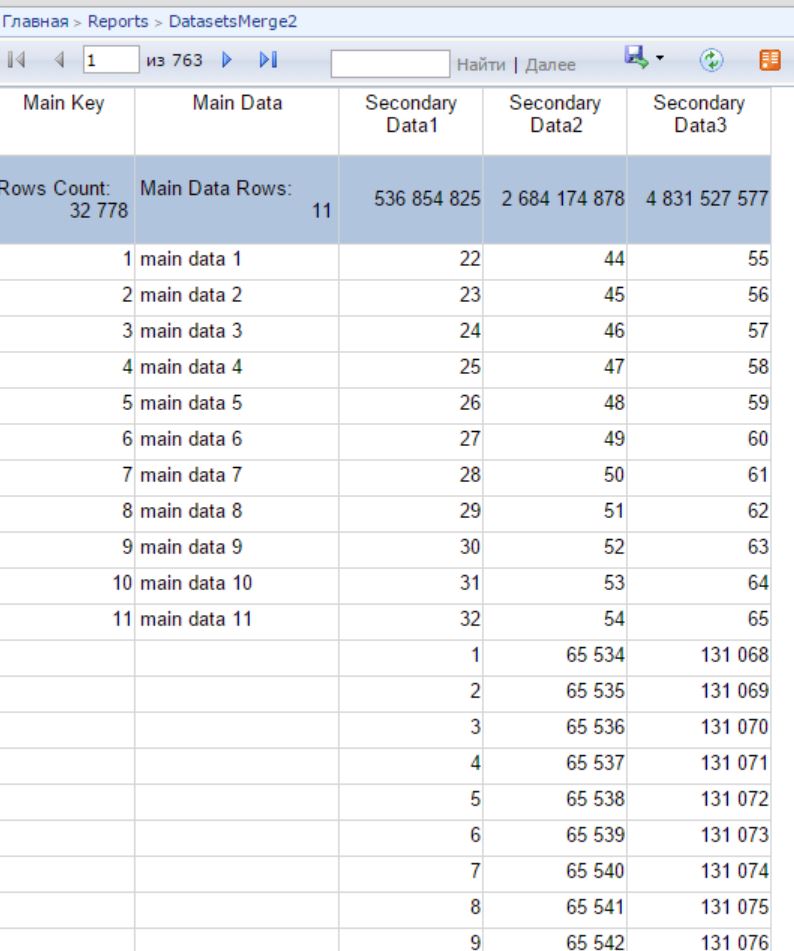This screenshot has height=951, width=794.
Task: Click the Main Key column header
Action: coord(64,102)
